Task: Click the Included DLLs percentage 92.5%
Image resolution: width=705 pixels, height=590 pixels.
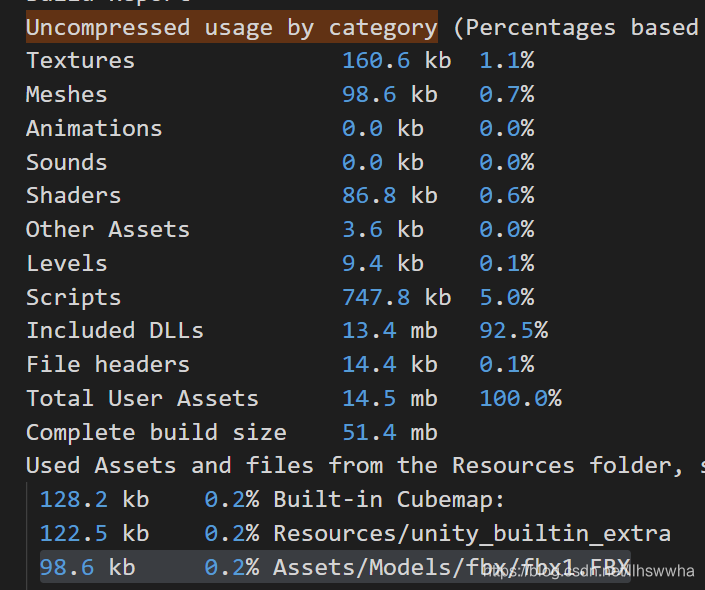Action: (x=513, y=331)
